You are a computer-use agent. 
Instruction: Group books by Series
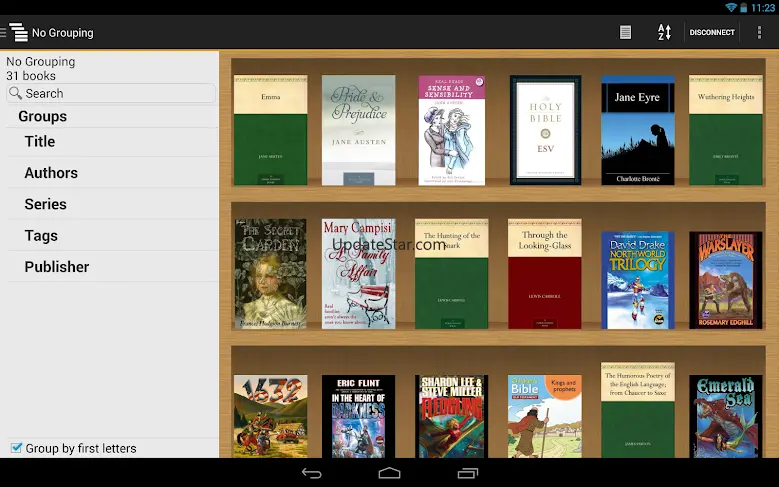pos(46,204)
